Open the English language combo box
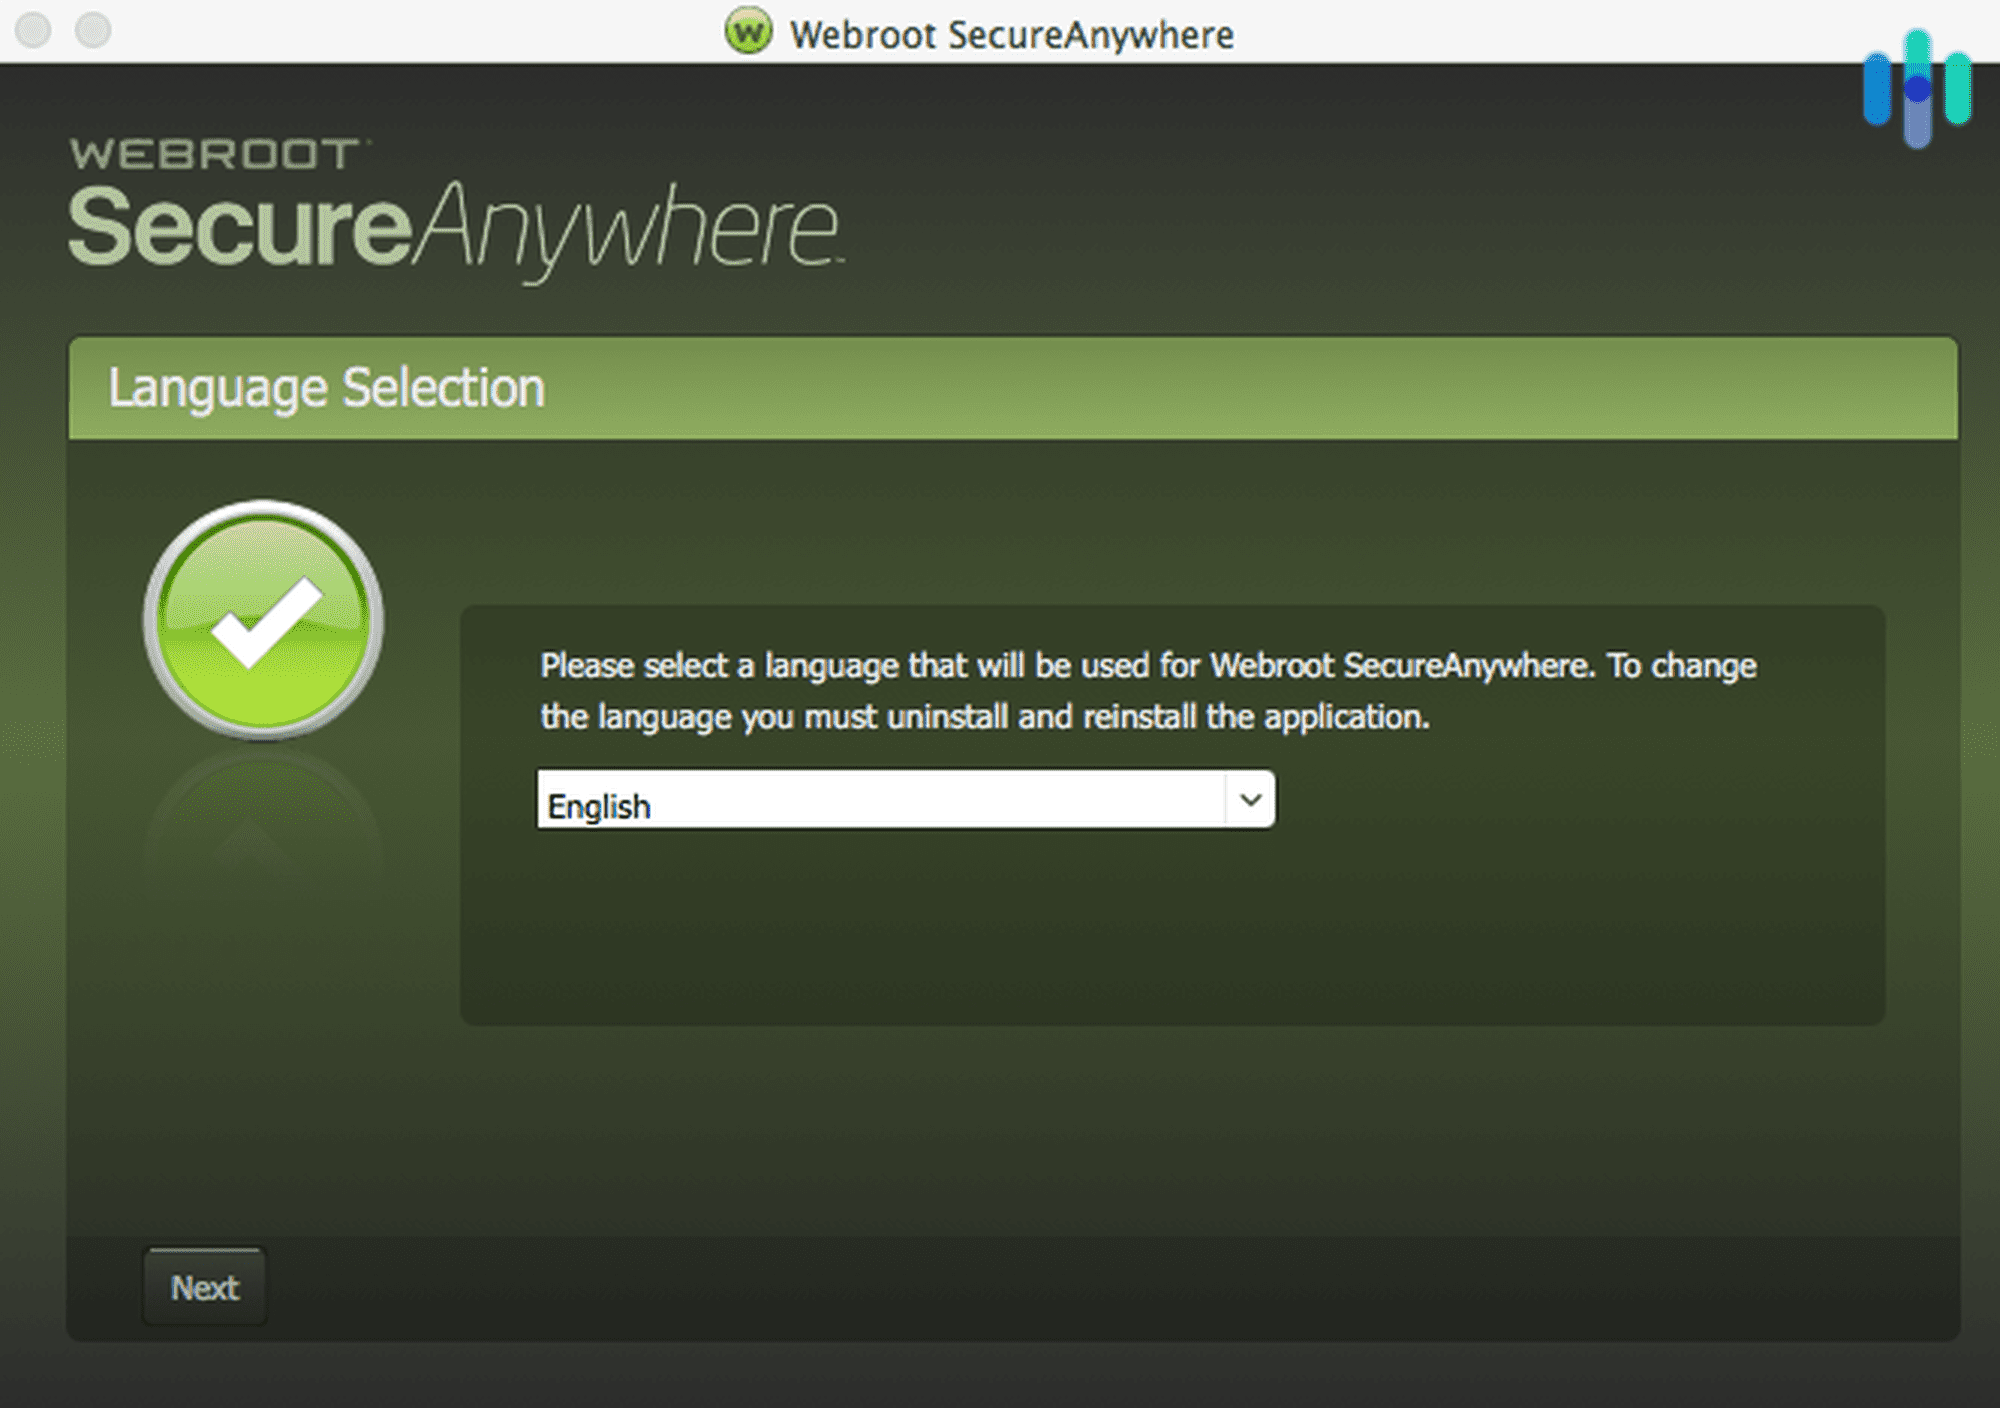The width and height of the screenshot is (2000, 1408). click(x=900, y=800)
